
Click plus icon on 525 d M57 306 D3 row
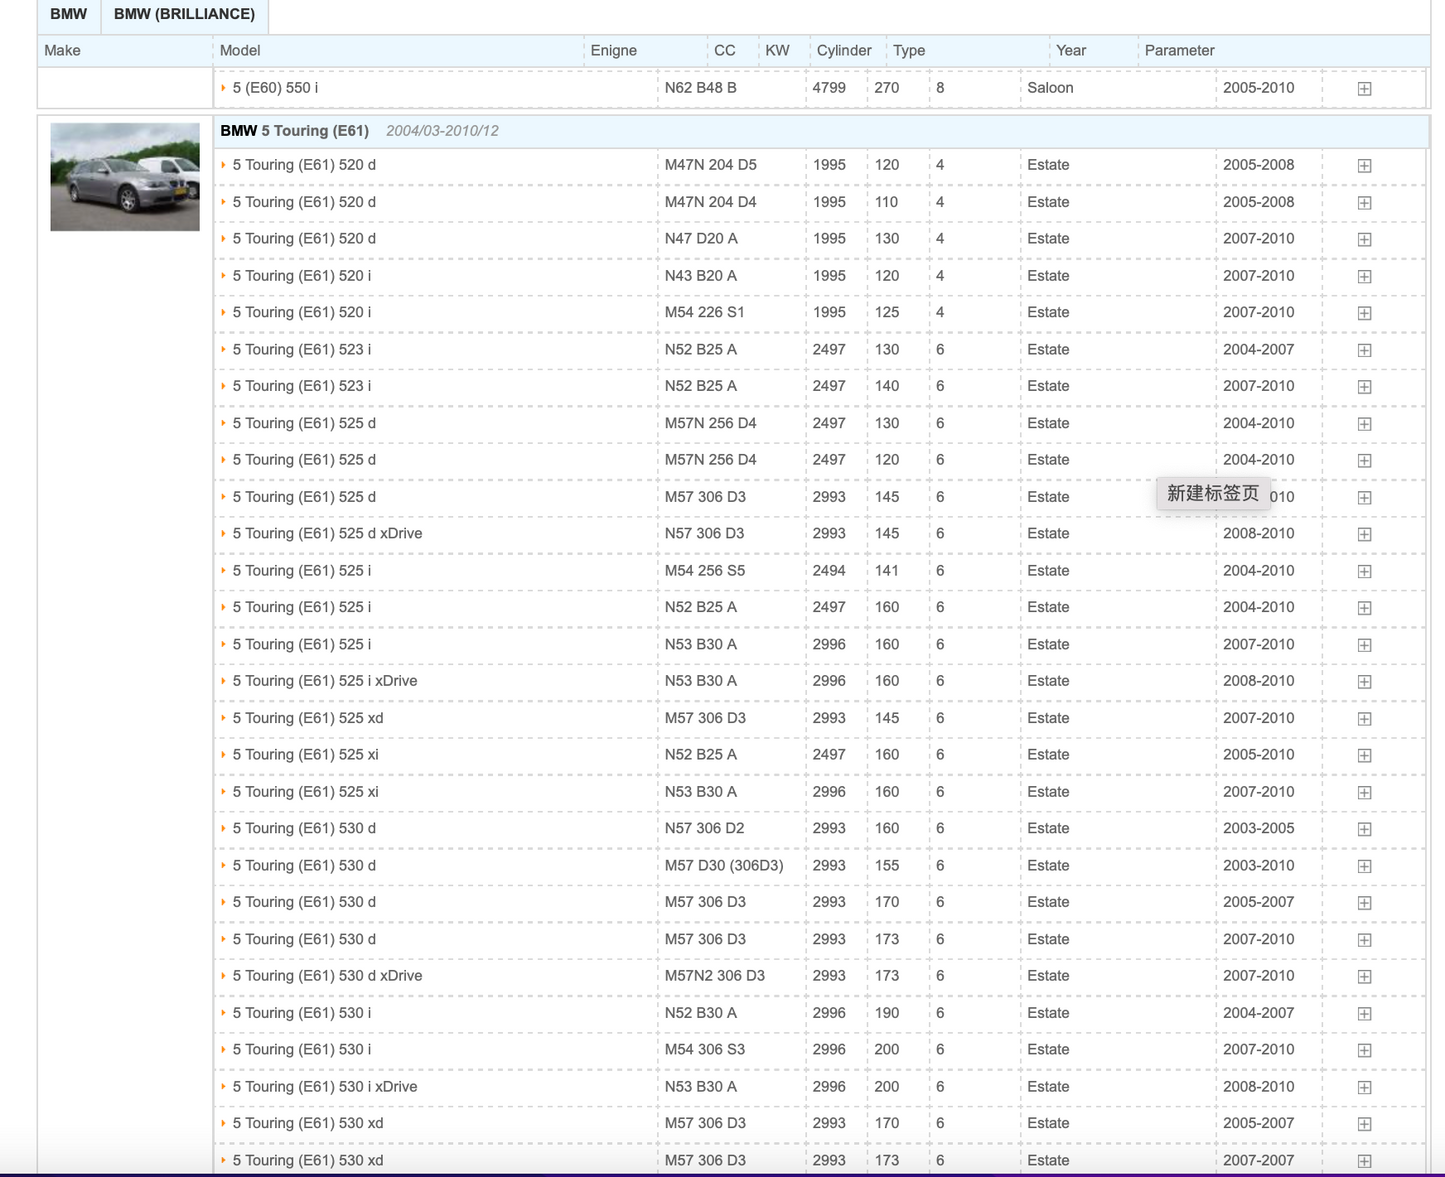1364,498
